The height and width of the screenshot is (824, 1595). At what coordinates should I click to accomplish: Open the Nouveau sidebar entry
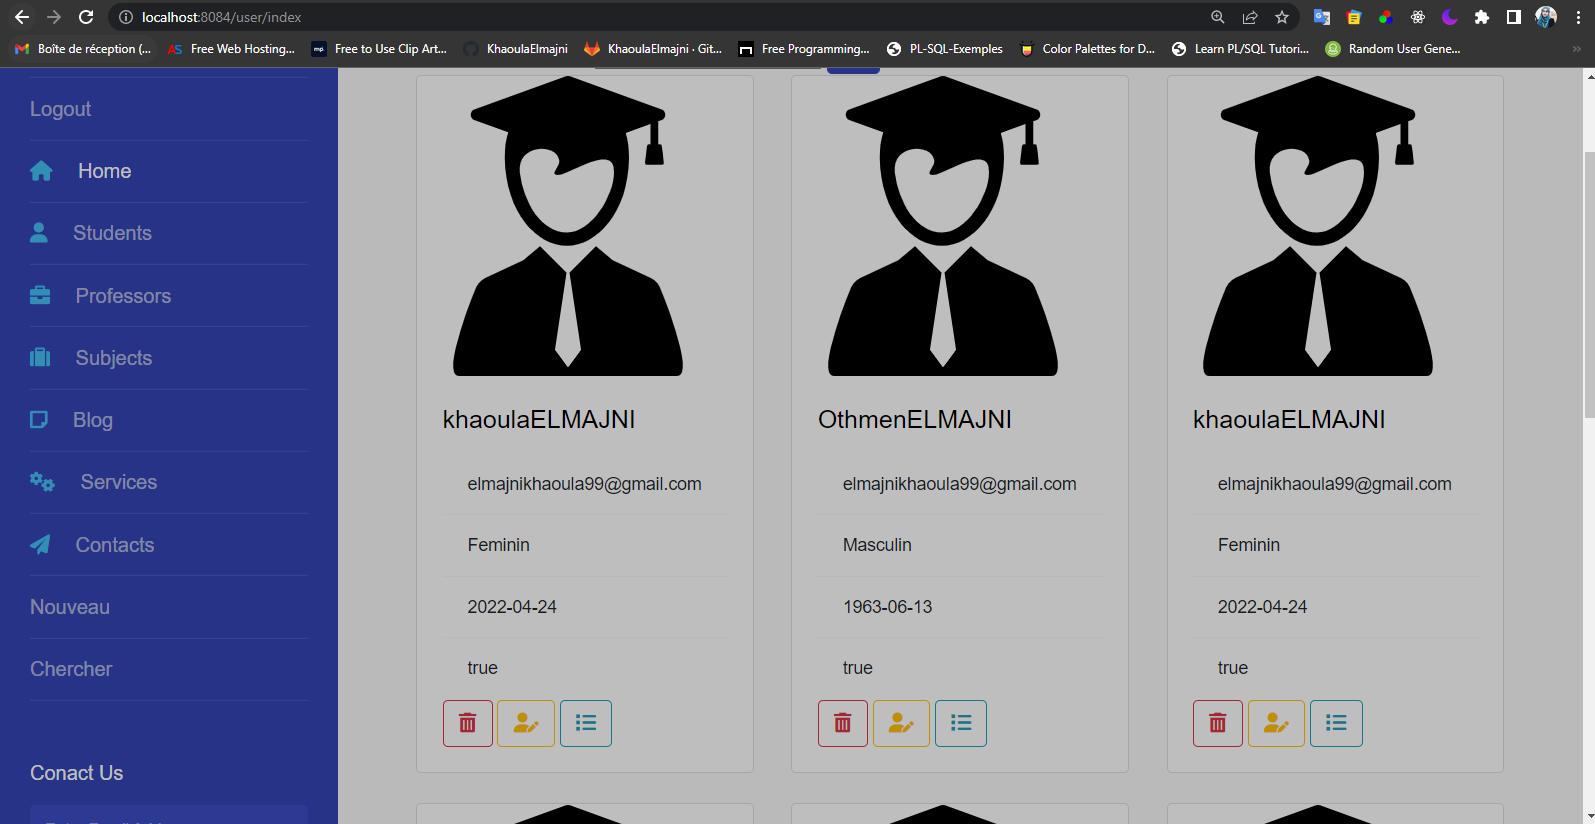(x=70, y=607)
